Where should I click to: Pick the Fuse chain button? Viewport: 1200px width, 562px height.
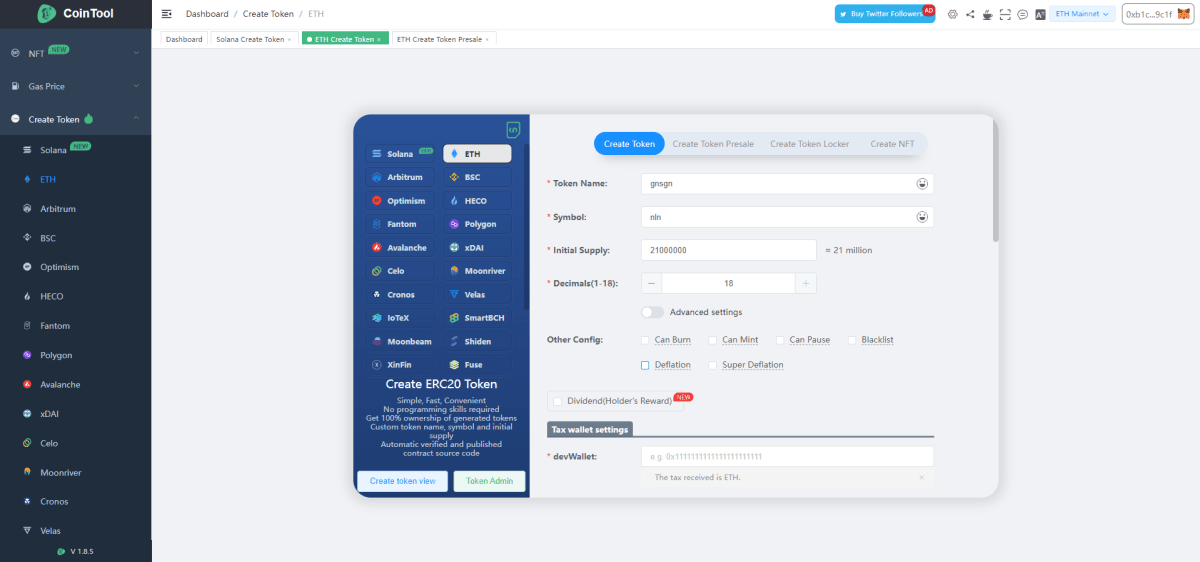tap(477, 365)
